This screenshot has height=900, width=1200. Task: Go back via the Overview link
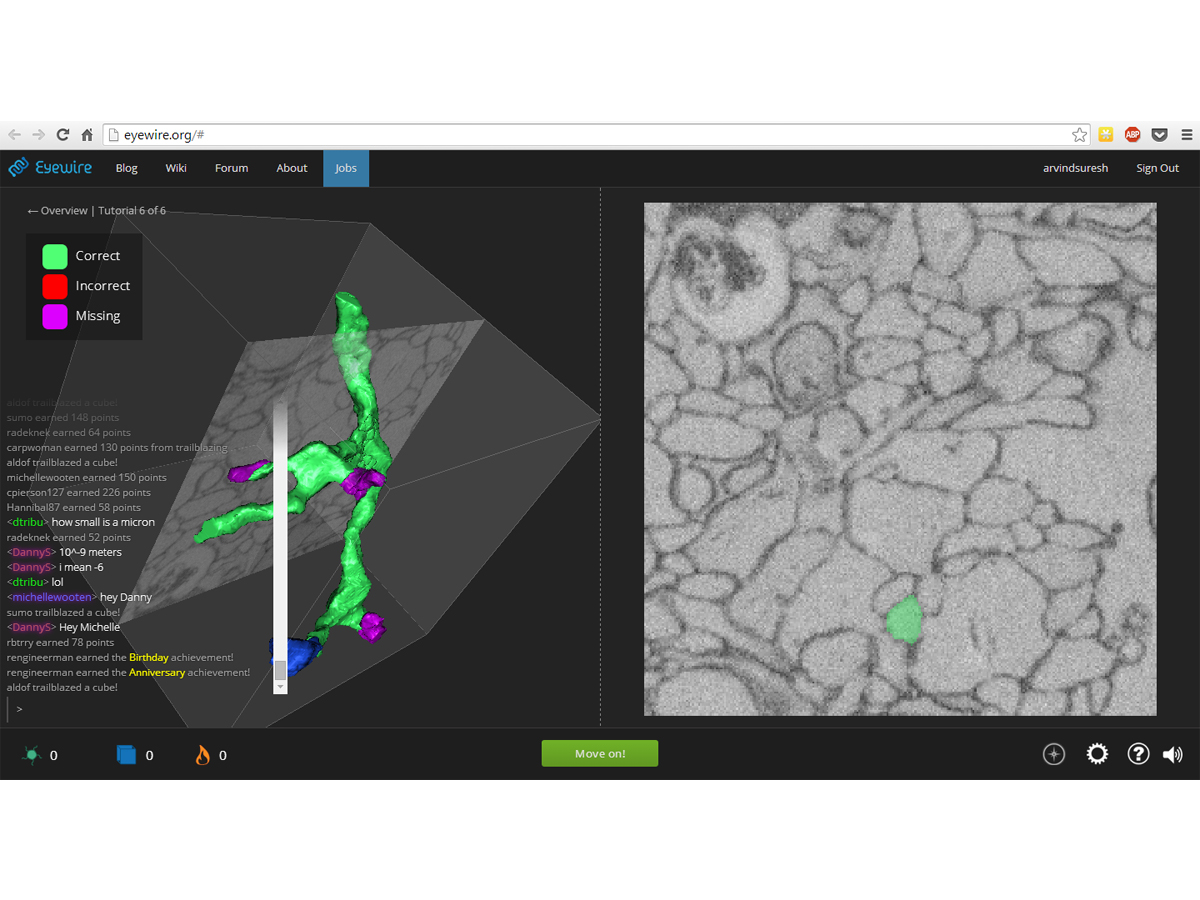(58, 211)
